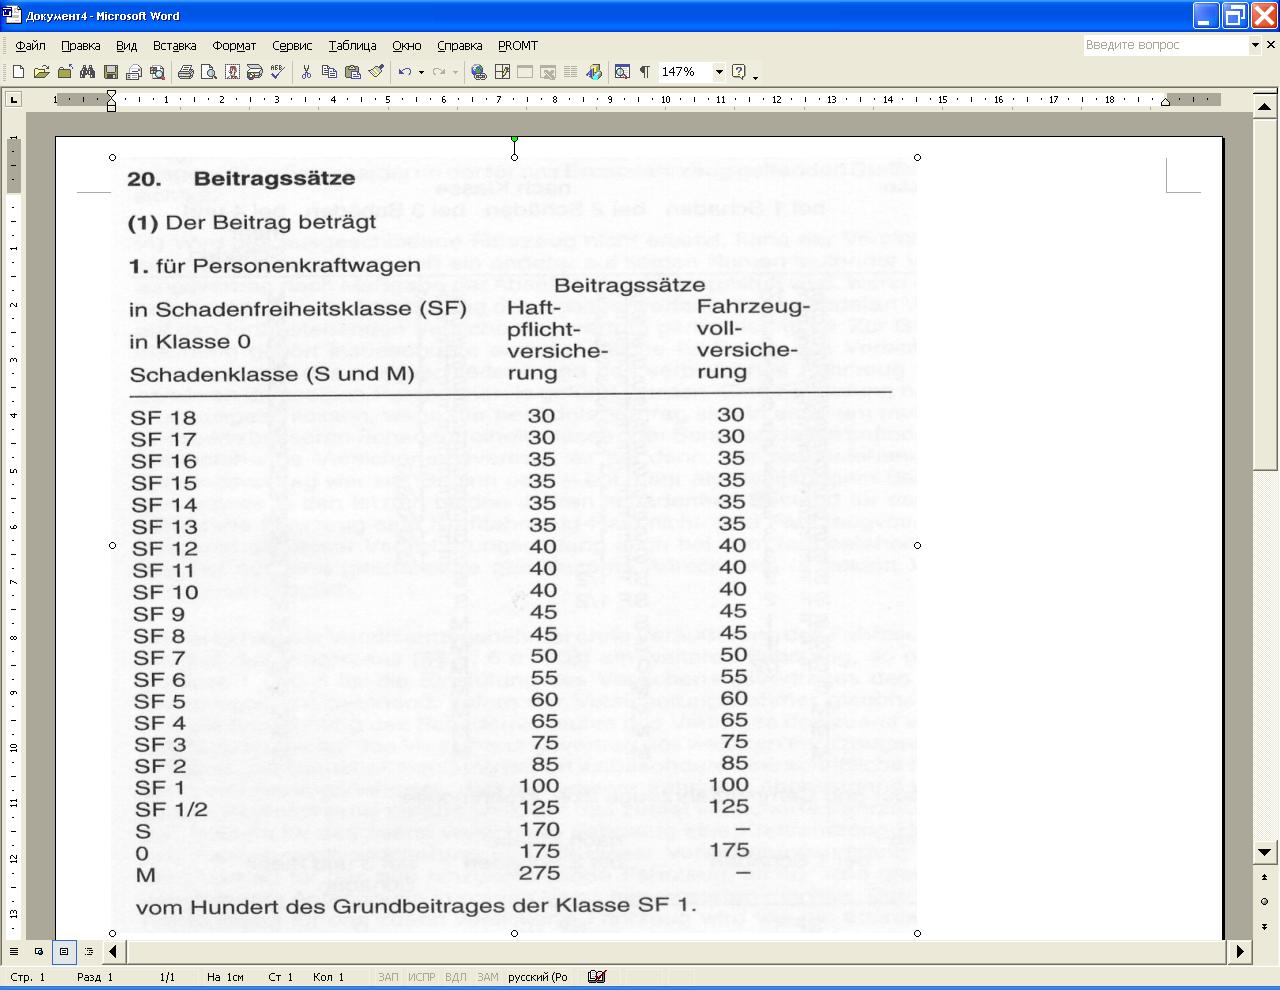Toggle the Drawing toolbar icon
The height and width of the screenshot is (990, 1280).
(x=593, y=72)
